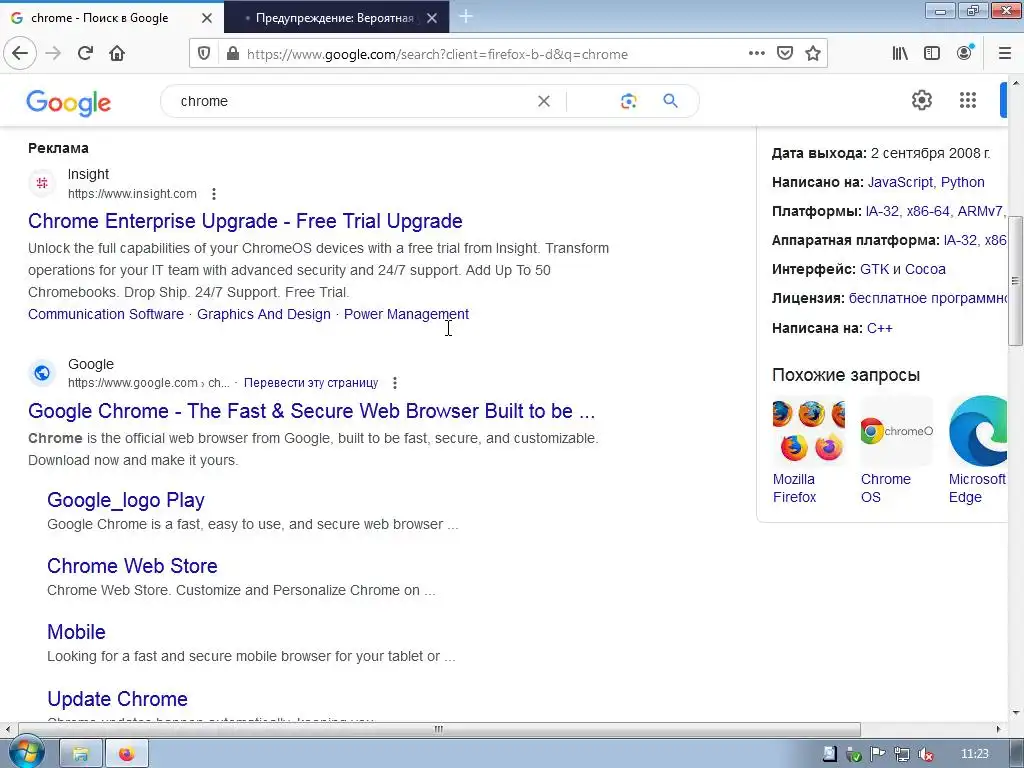The image size is (1024, 768).
Task: Open the network tray icon
Action: (x=902, y=754)
